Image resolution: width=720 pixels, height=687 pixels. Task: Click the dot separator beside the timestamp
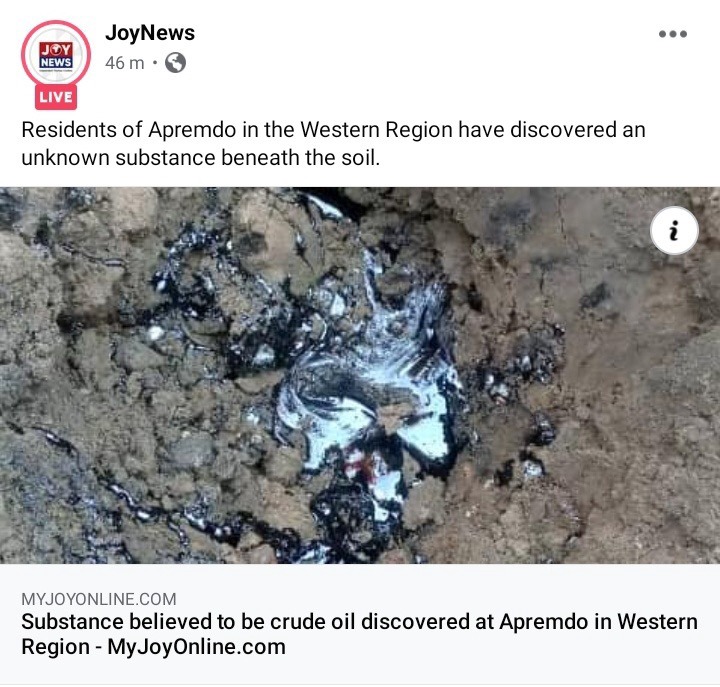[x=155, y=62]
